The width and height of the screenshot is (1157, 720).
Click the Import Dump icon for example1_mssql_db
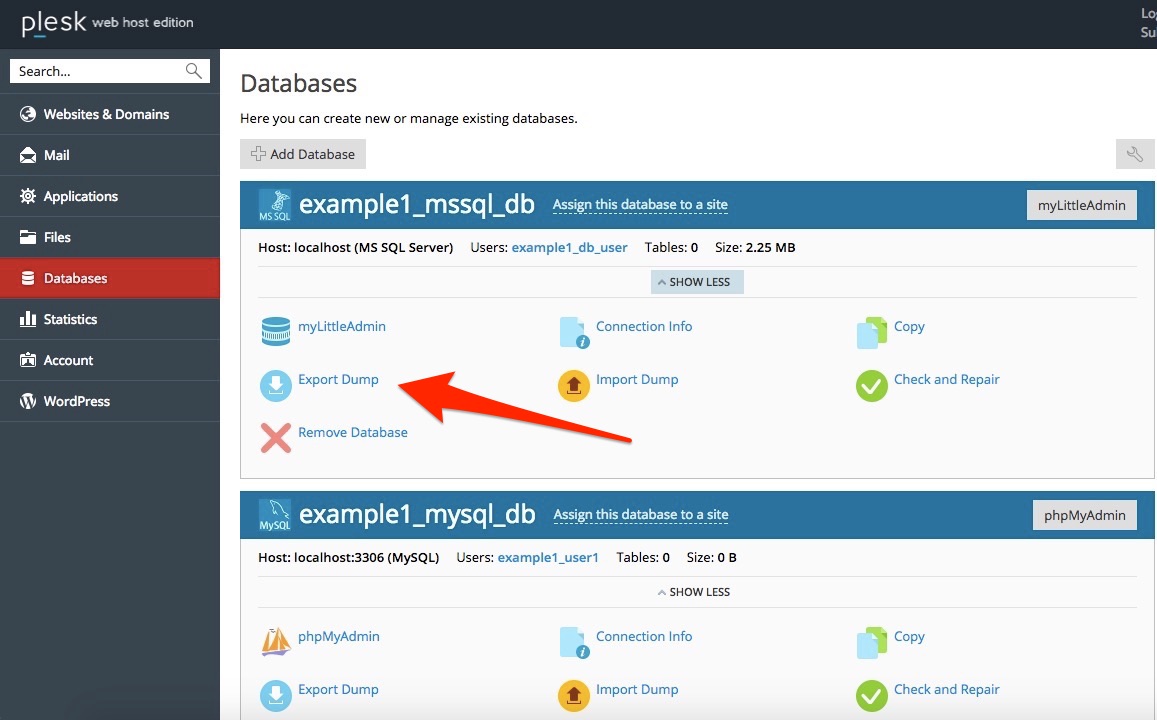[x=574, y=385]
